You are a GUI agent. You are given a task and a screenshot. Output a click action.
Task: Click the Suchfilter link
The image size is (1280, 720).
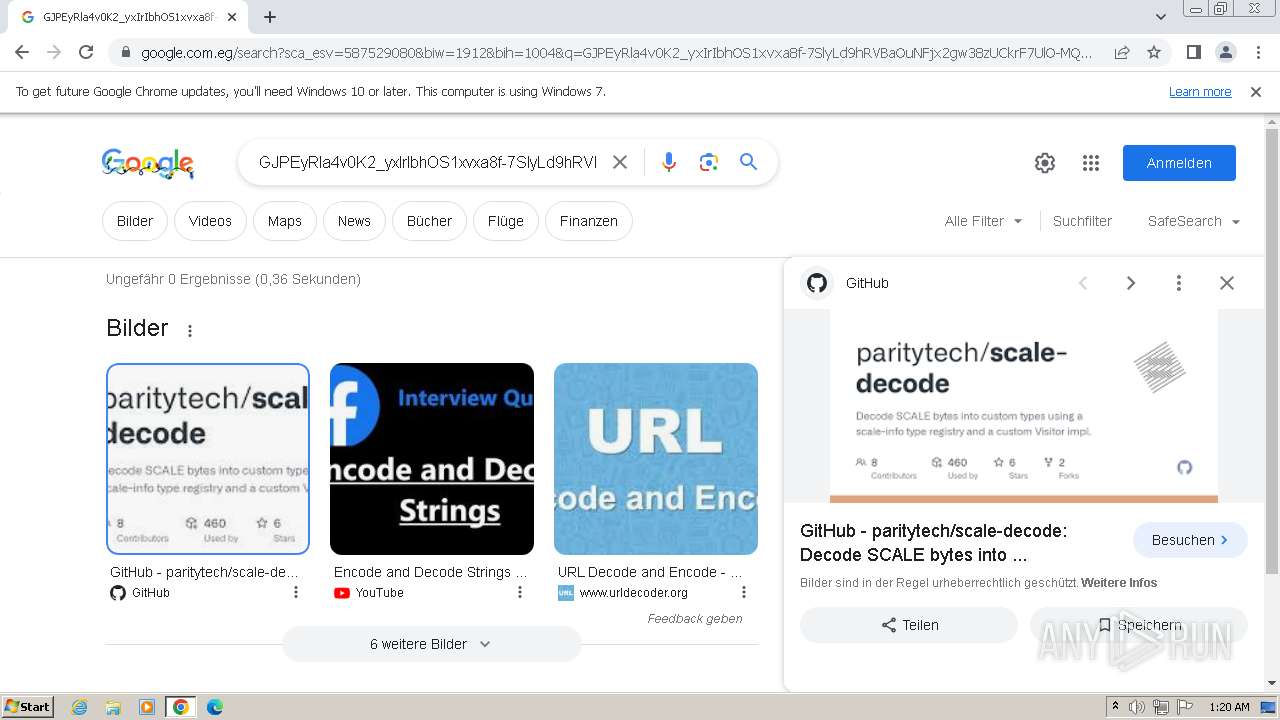[1082, 221]
